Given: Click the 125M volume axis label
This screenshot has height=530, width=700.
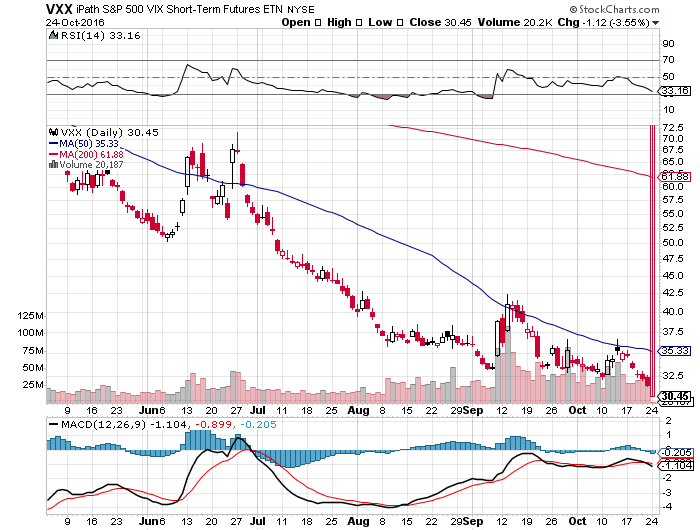Looking at the screenshot, I should [30, 316].
